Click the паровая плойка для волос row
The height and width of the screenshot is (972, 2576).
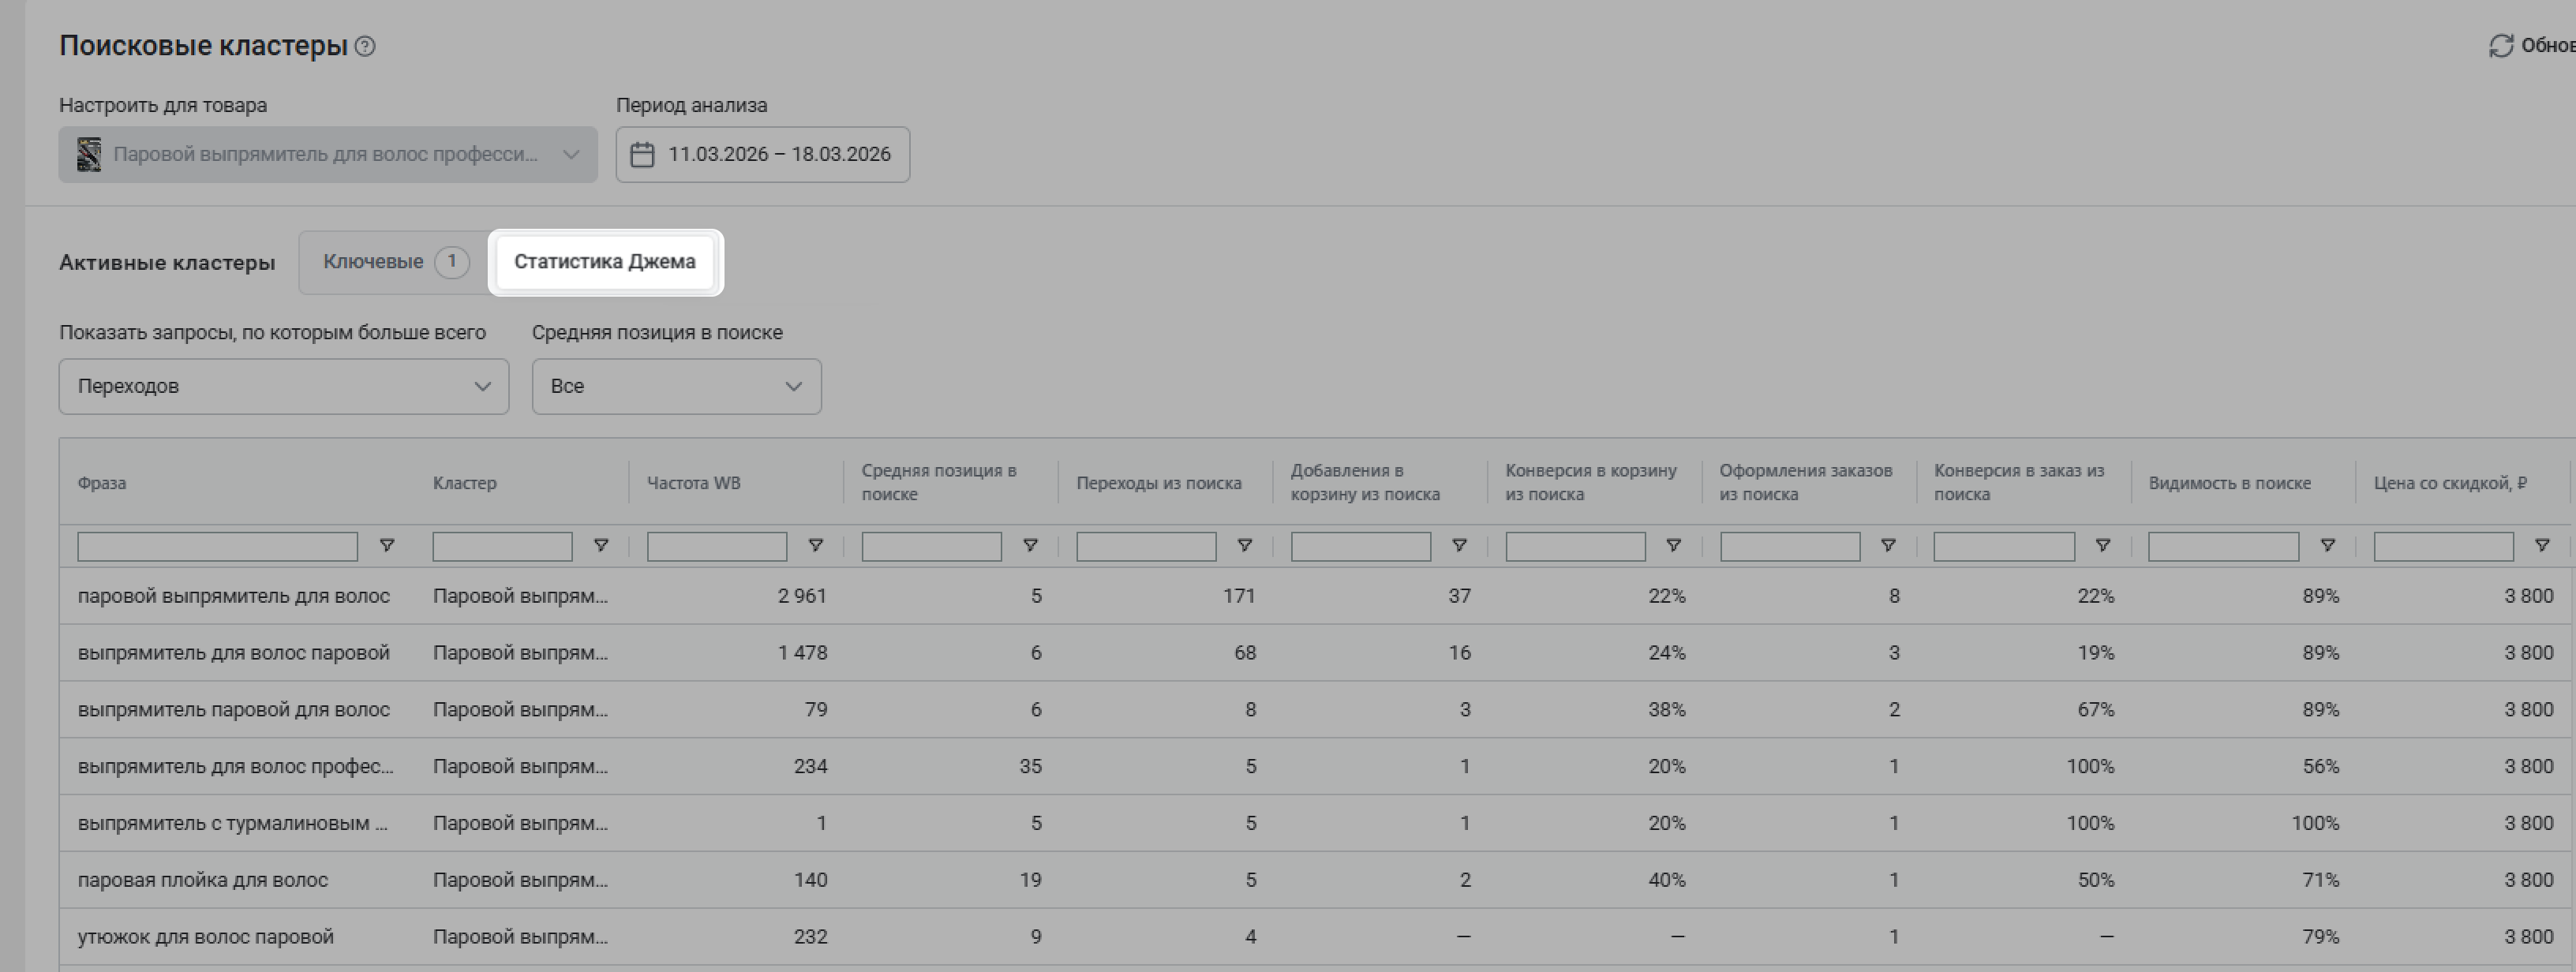[x=203, y=880]
